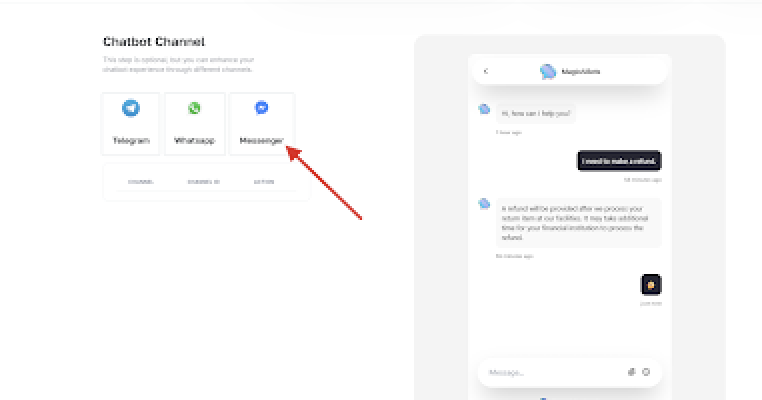Click the chatbot name in chat header
The width and height of the screenshot is (762, 400).
click(581, 71)
